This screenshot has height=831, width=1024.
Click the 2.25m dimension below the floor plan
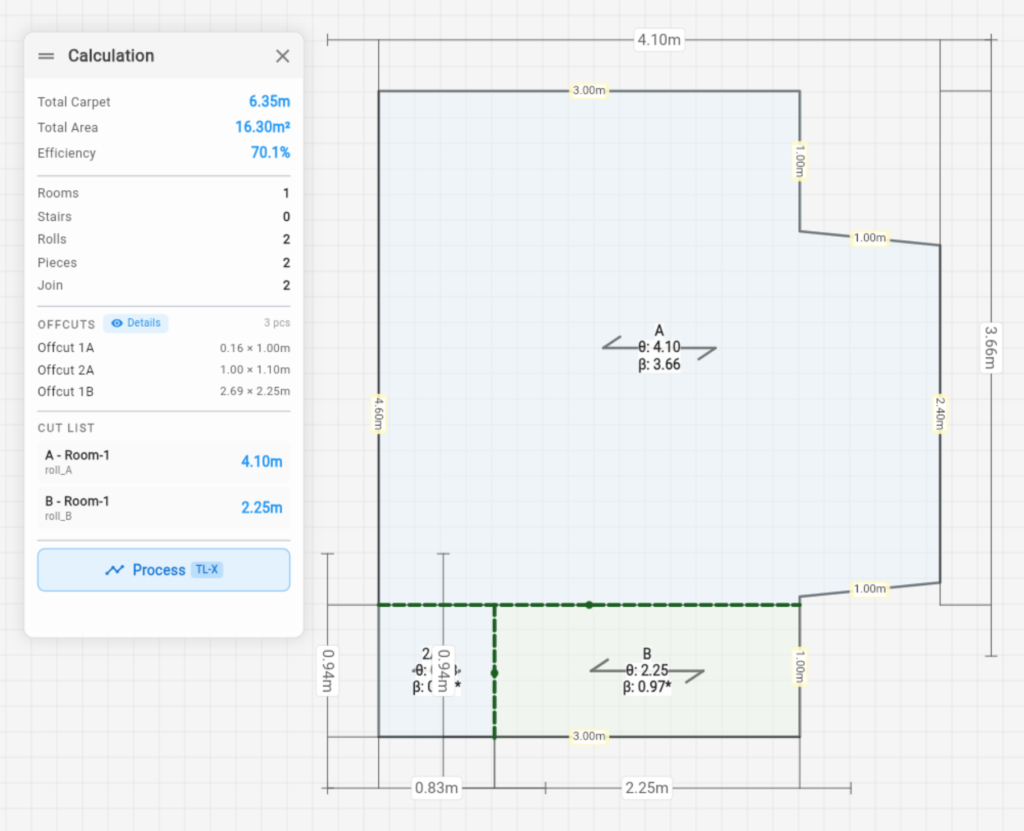tap(646, 788)
